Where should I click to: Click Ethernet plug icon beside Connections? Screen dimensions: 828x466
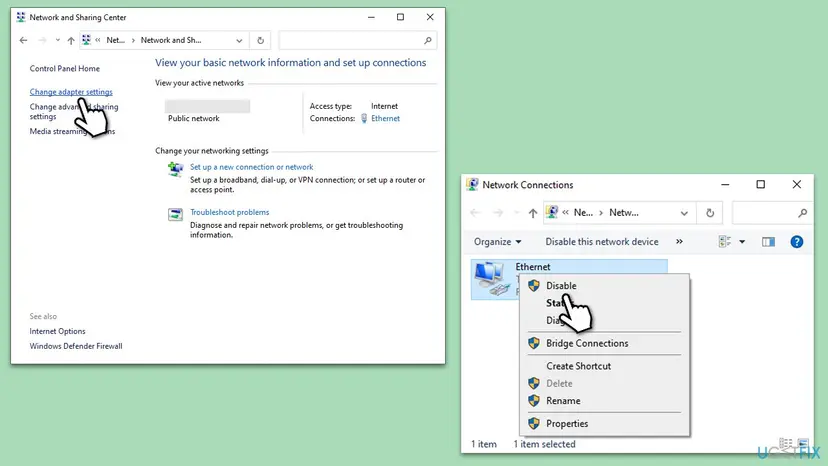click(364, 118)
